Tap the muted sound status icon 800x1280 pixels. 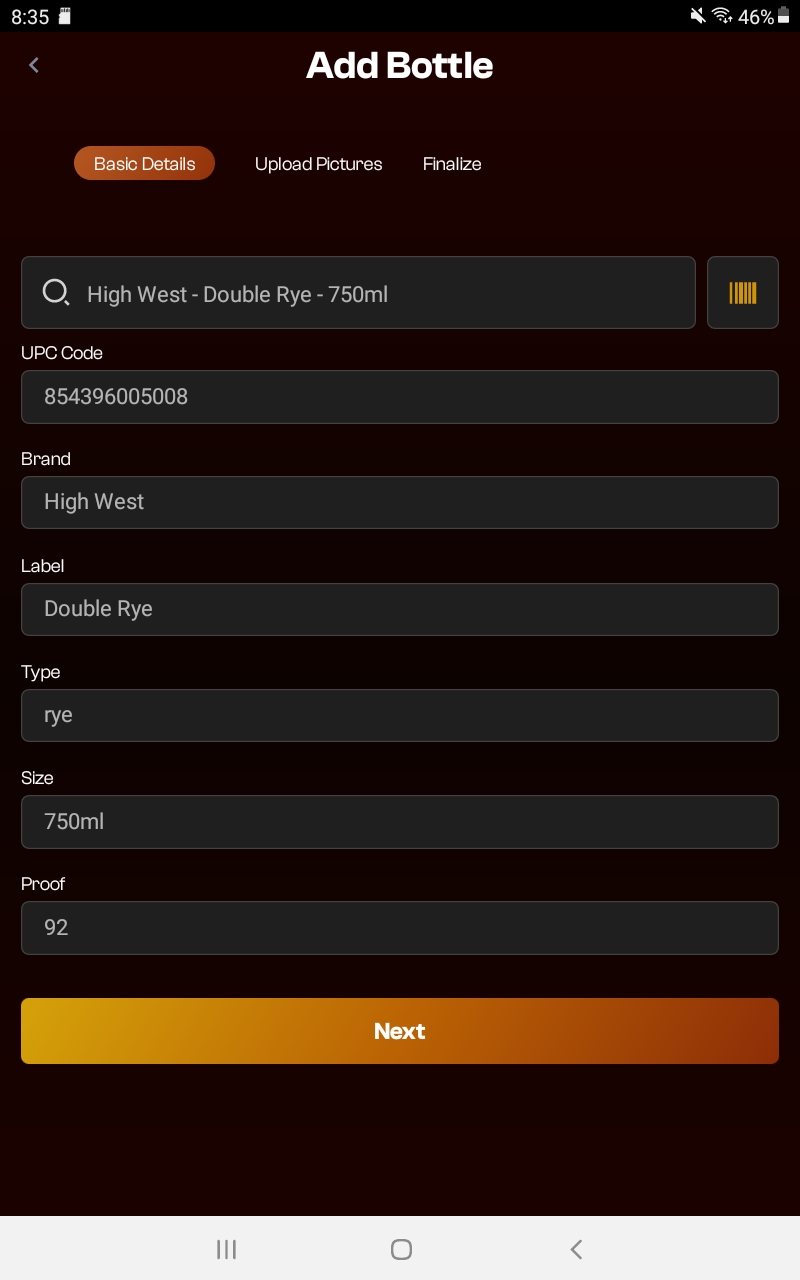[697, 16]
